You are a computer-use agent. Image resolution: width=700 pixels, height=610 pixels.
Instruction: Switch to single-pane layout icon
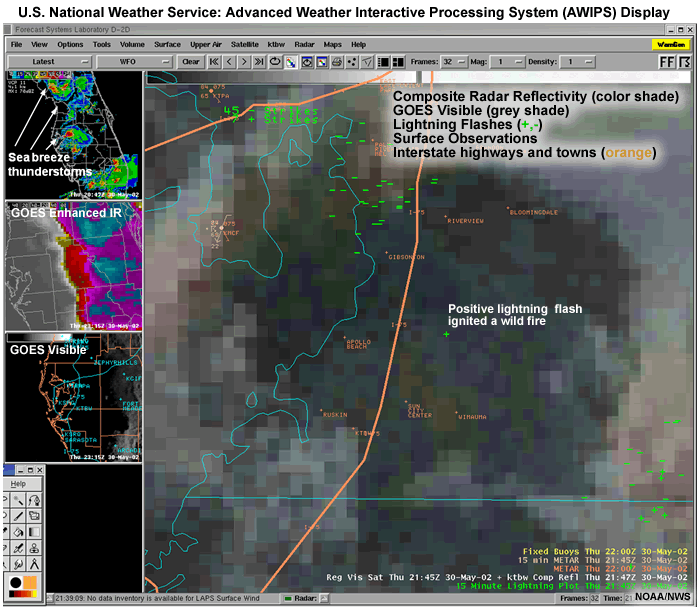click(383, 62)
